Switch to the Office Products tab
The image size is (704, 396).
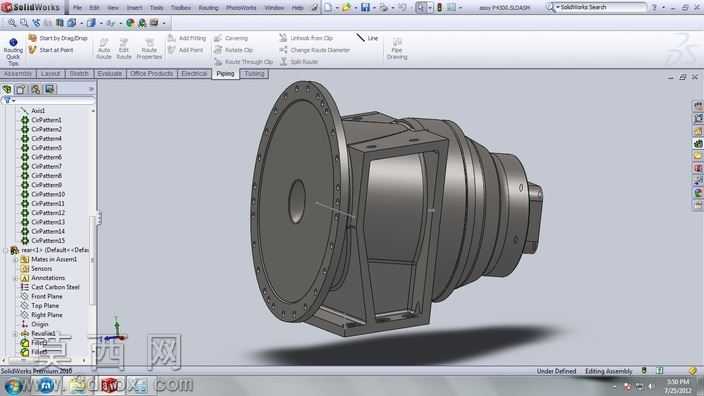(x=151, y=74)
